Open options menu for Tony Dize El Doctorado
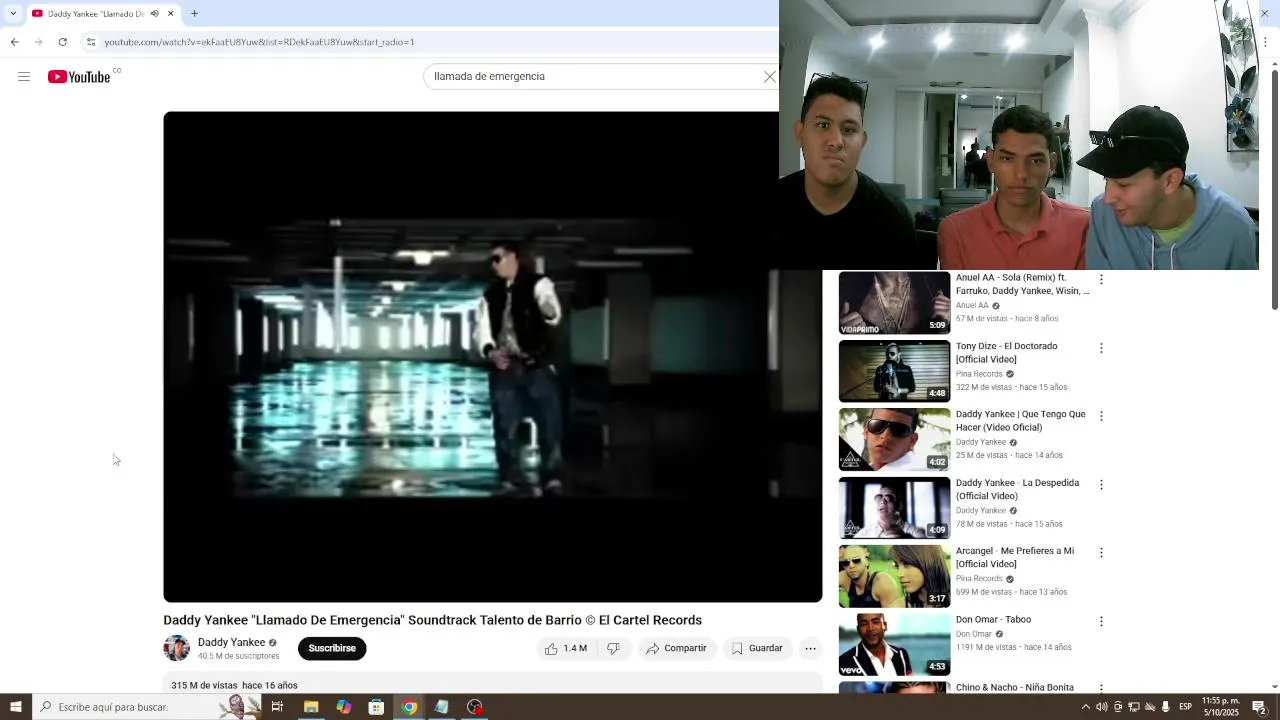The width and height of the screenshot is (1280, 720). (1101, 348)
